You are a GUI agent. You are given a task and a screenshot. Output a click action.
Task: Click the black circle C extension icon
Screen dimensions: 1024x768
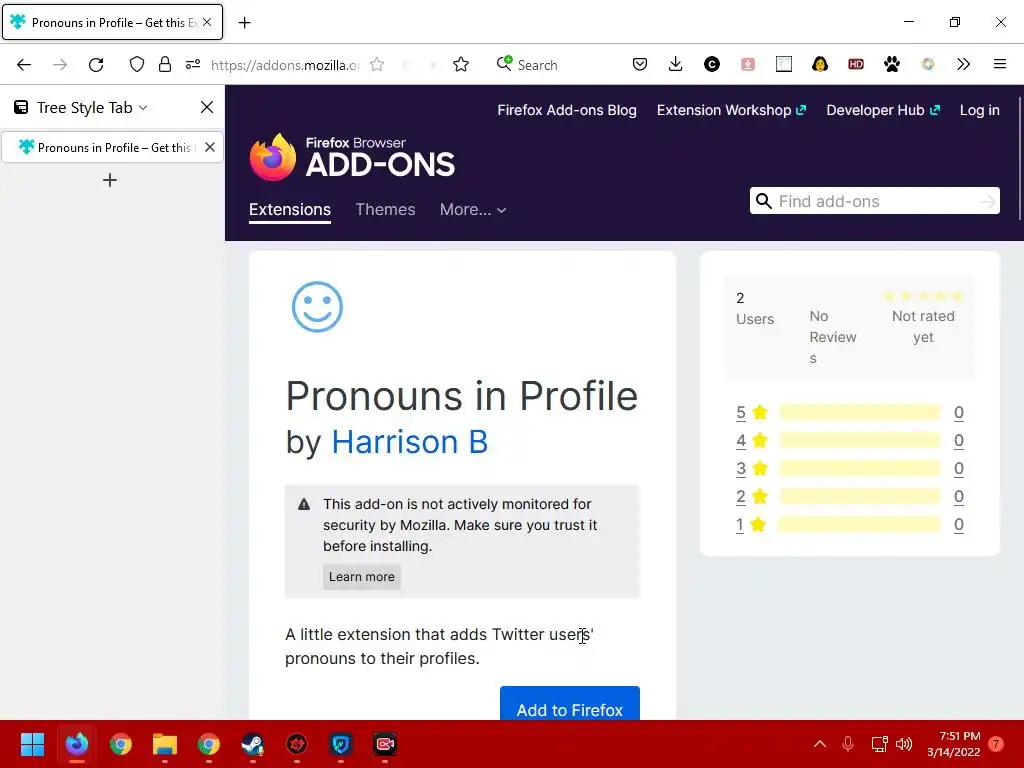point(712,65)
